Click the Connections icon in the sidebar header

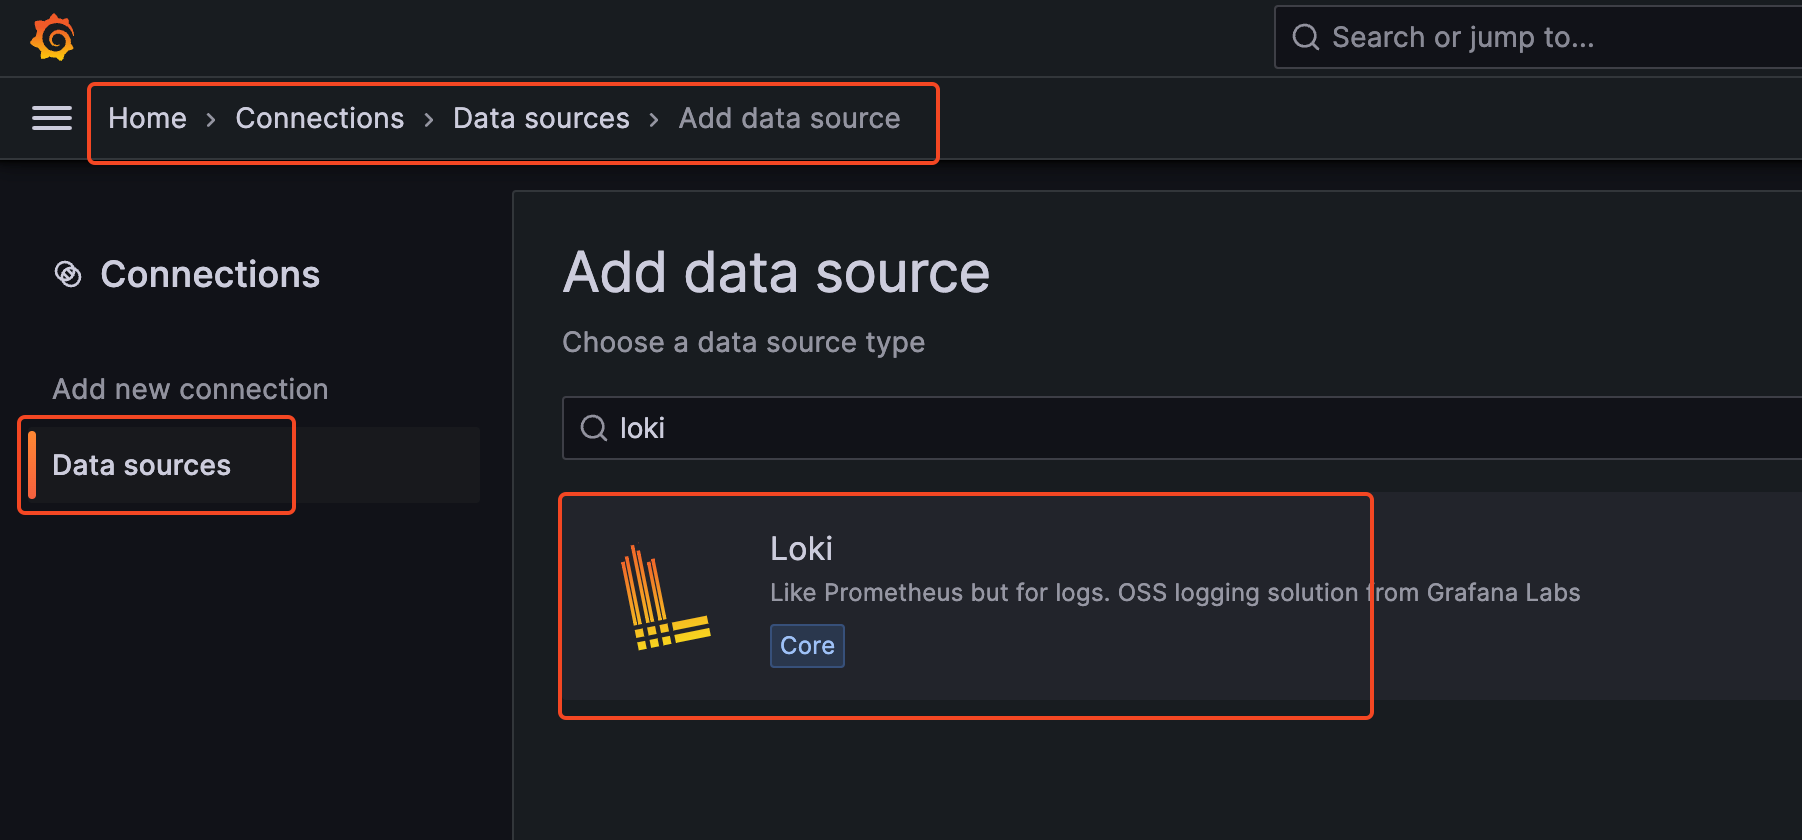68,274
